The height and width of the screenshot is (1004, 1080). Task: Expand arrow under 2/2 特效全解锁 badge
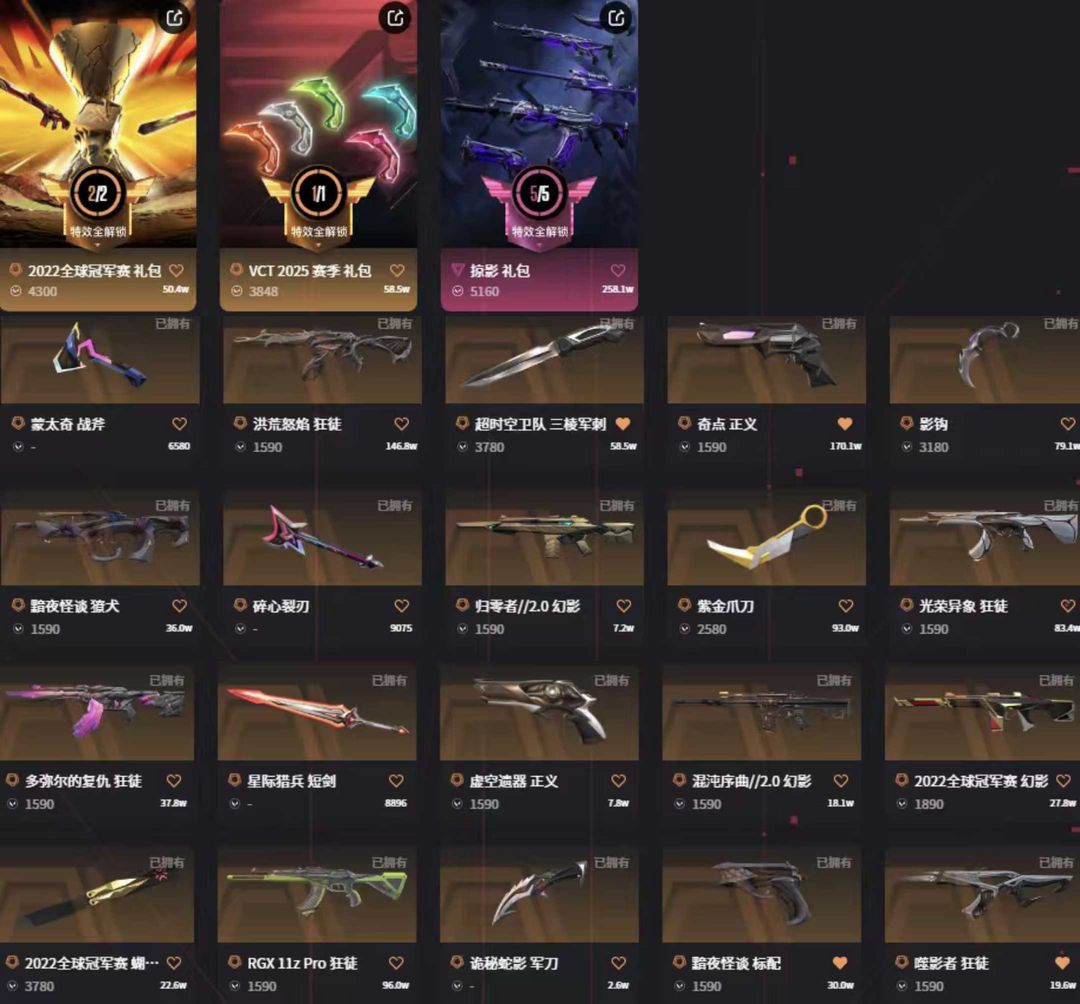[97, 245]
